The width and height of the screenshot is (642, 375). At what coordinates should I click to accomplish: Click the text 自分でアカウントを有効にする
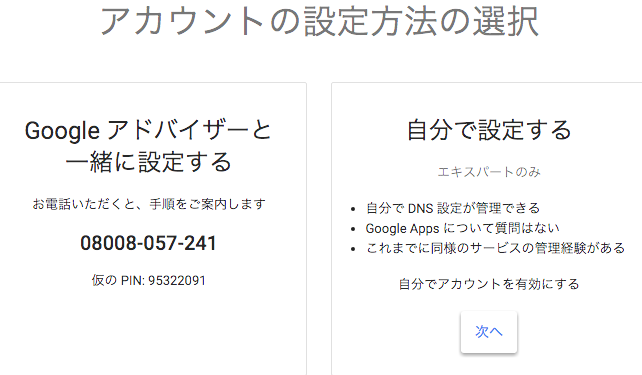pyautogui.click(x=489, y=284)
